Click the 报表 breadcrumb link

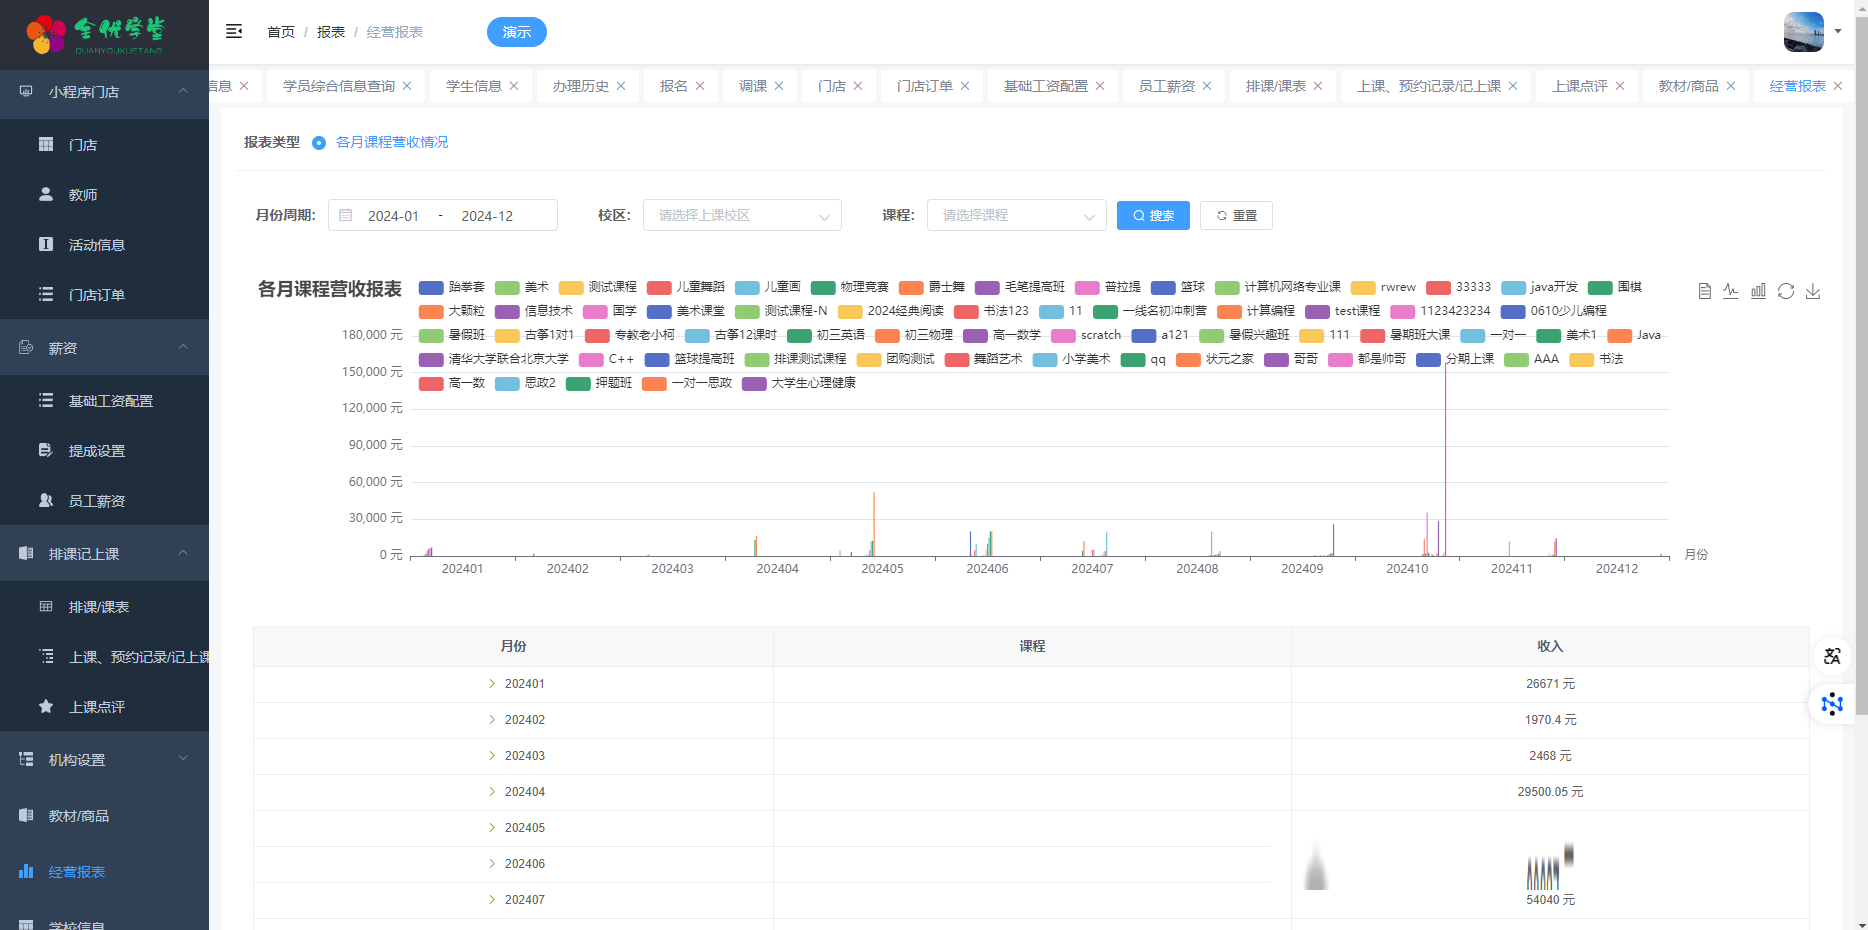pos(331,32)
